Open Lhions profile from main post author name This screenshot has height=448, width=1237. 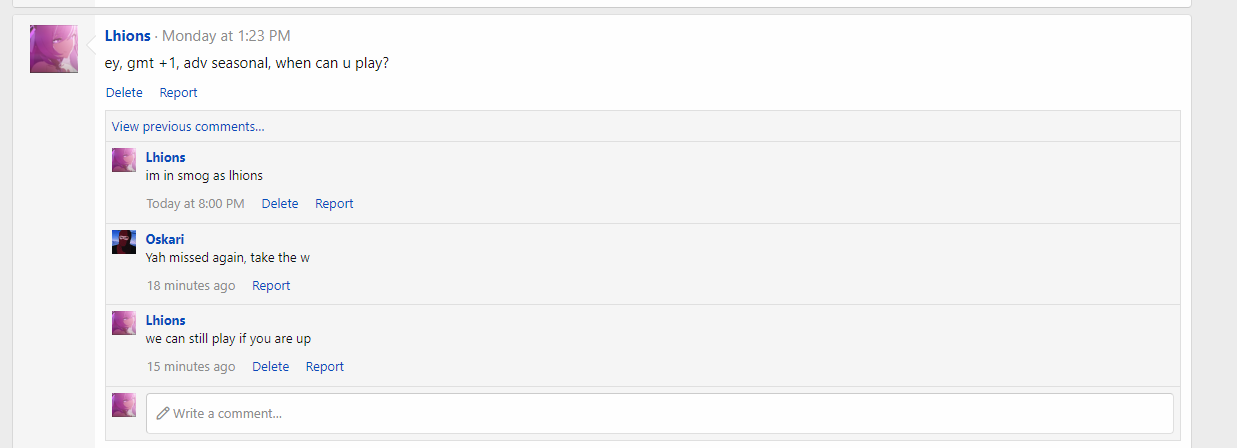[127, 36]
